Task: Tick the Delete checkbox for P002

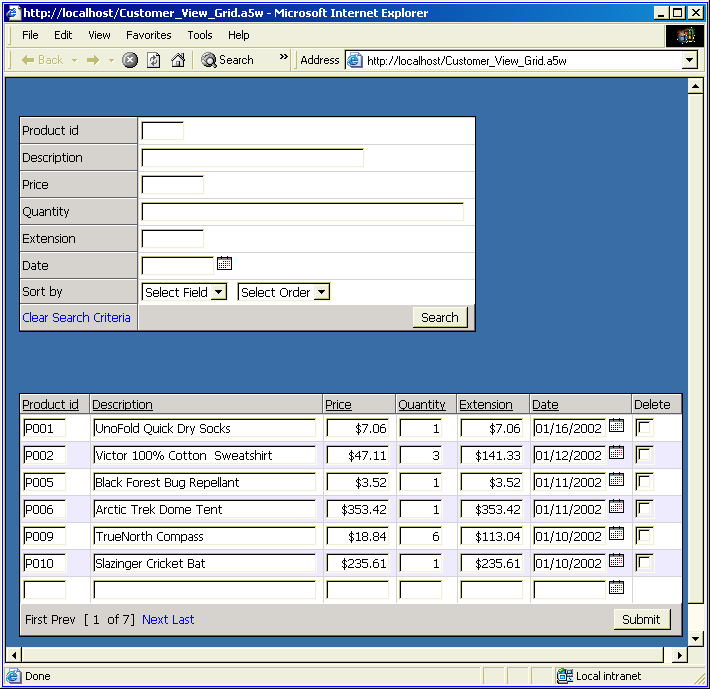Action: [644, 455]
